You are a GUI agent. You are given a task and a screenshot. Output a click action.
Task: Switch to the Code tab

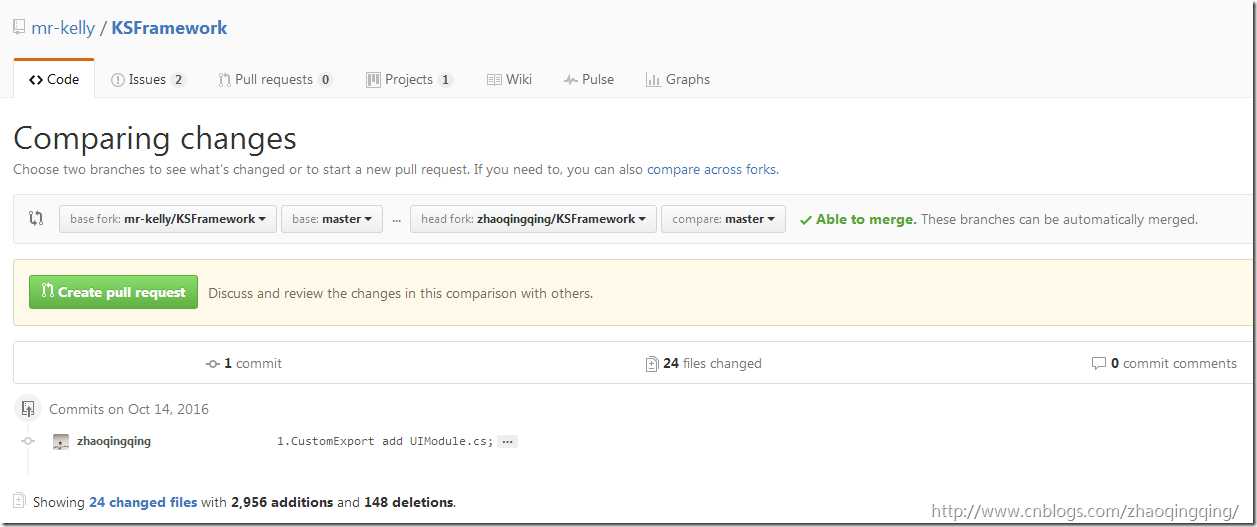coord(54,79)
